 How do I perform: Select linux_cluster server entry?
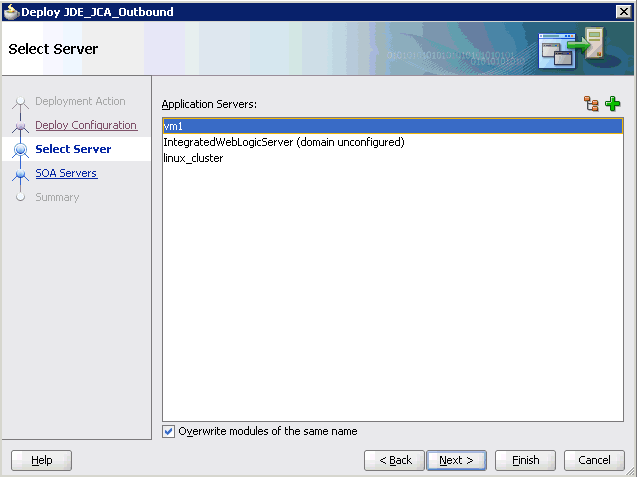(392, 158)
